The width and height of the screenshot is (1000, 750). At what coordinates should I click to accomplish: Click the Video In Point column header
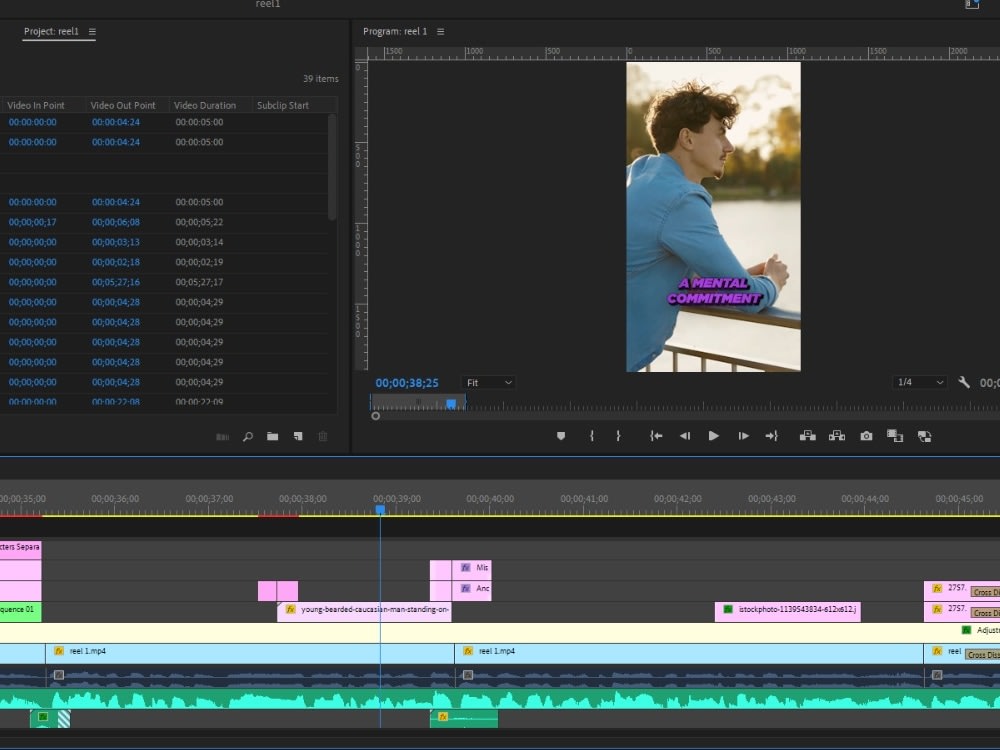pyautogui.click(x=36, y=105)
